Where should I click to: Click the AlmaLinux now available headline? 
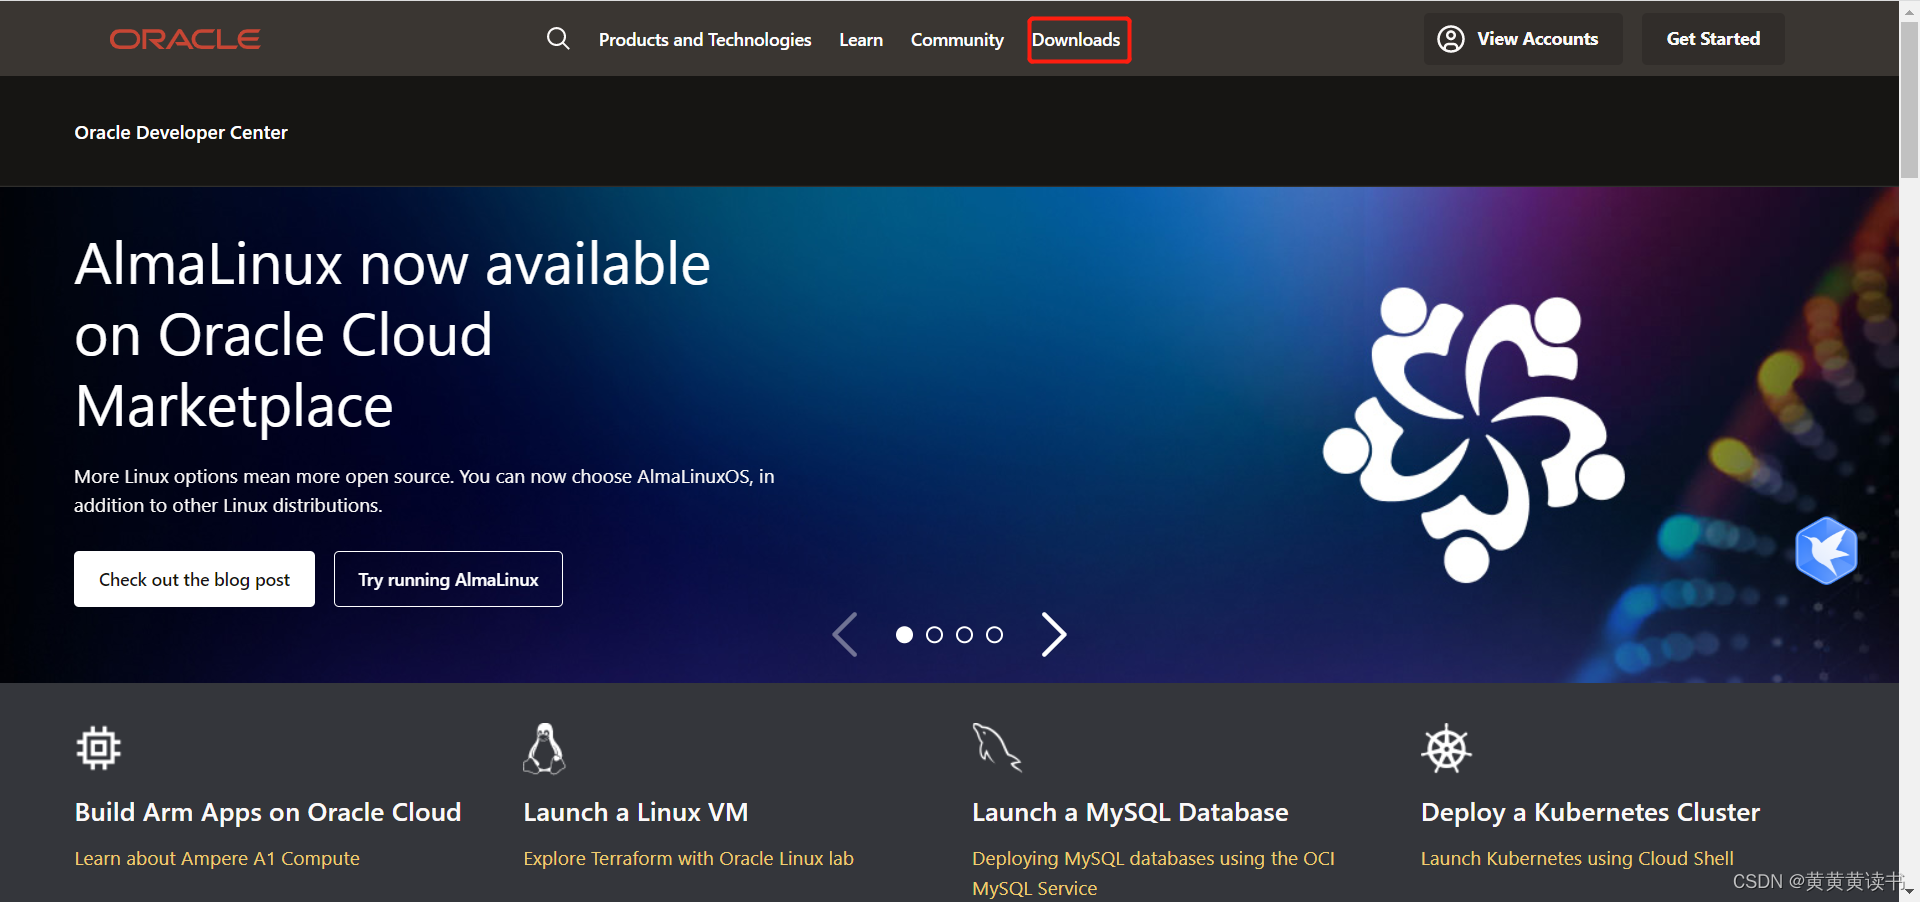(x=392, y=335)
